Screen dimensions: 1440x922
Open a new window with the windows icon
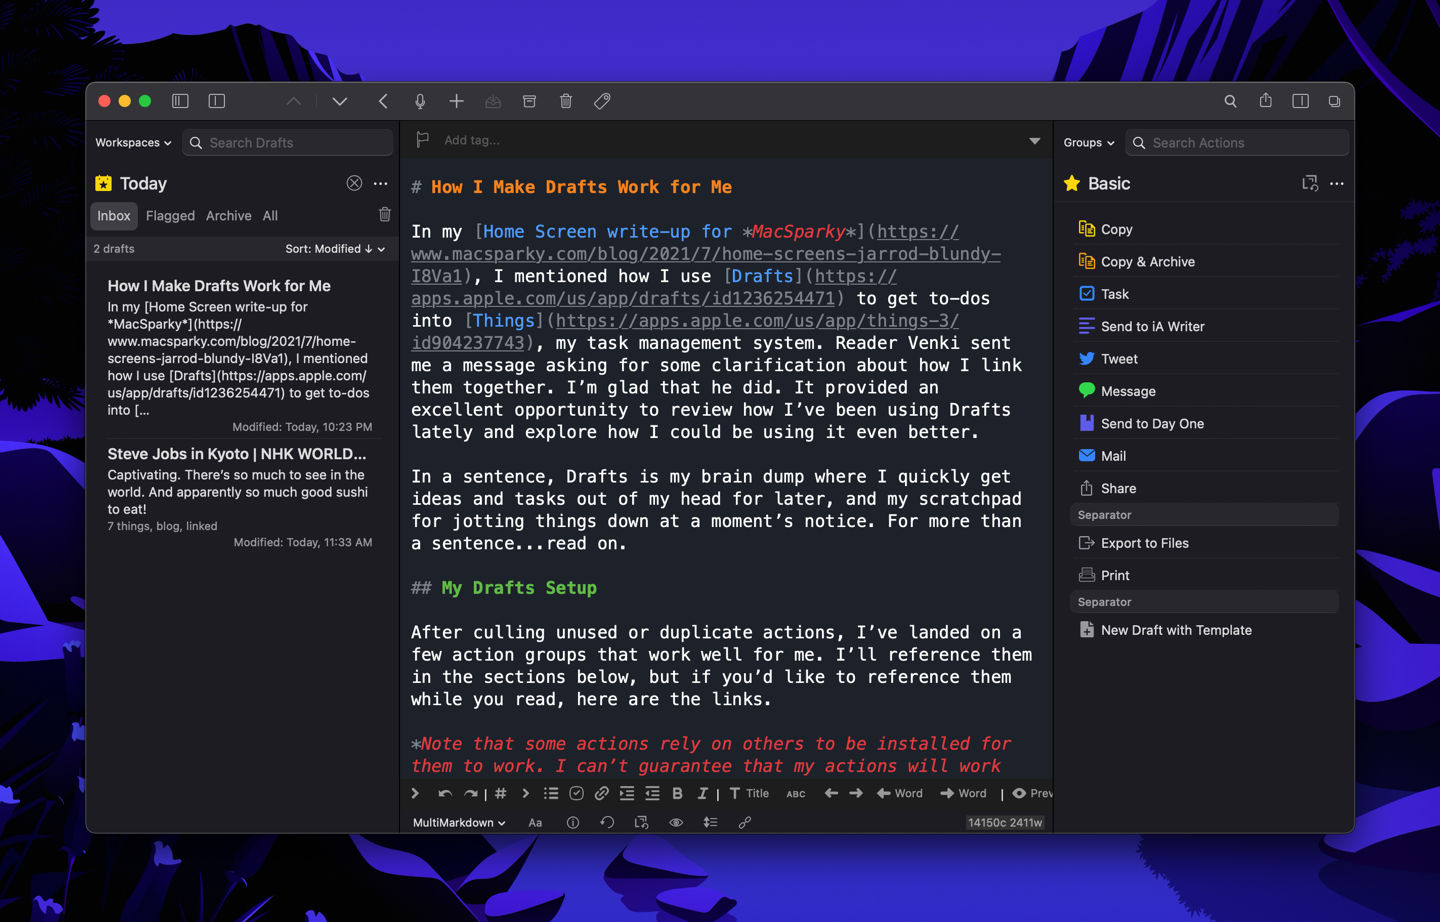pyautogui.click(x=1334, y=101)
